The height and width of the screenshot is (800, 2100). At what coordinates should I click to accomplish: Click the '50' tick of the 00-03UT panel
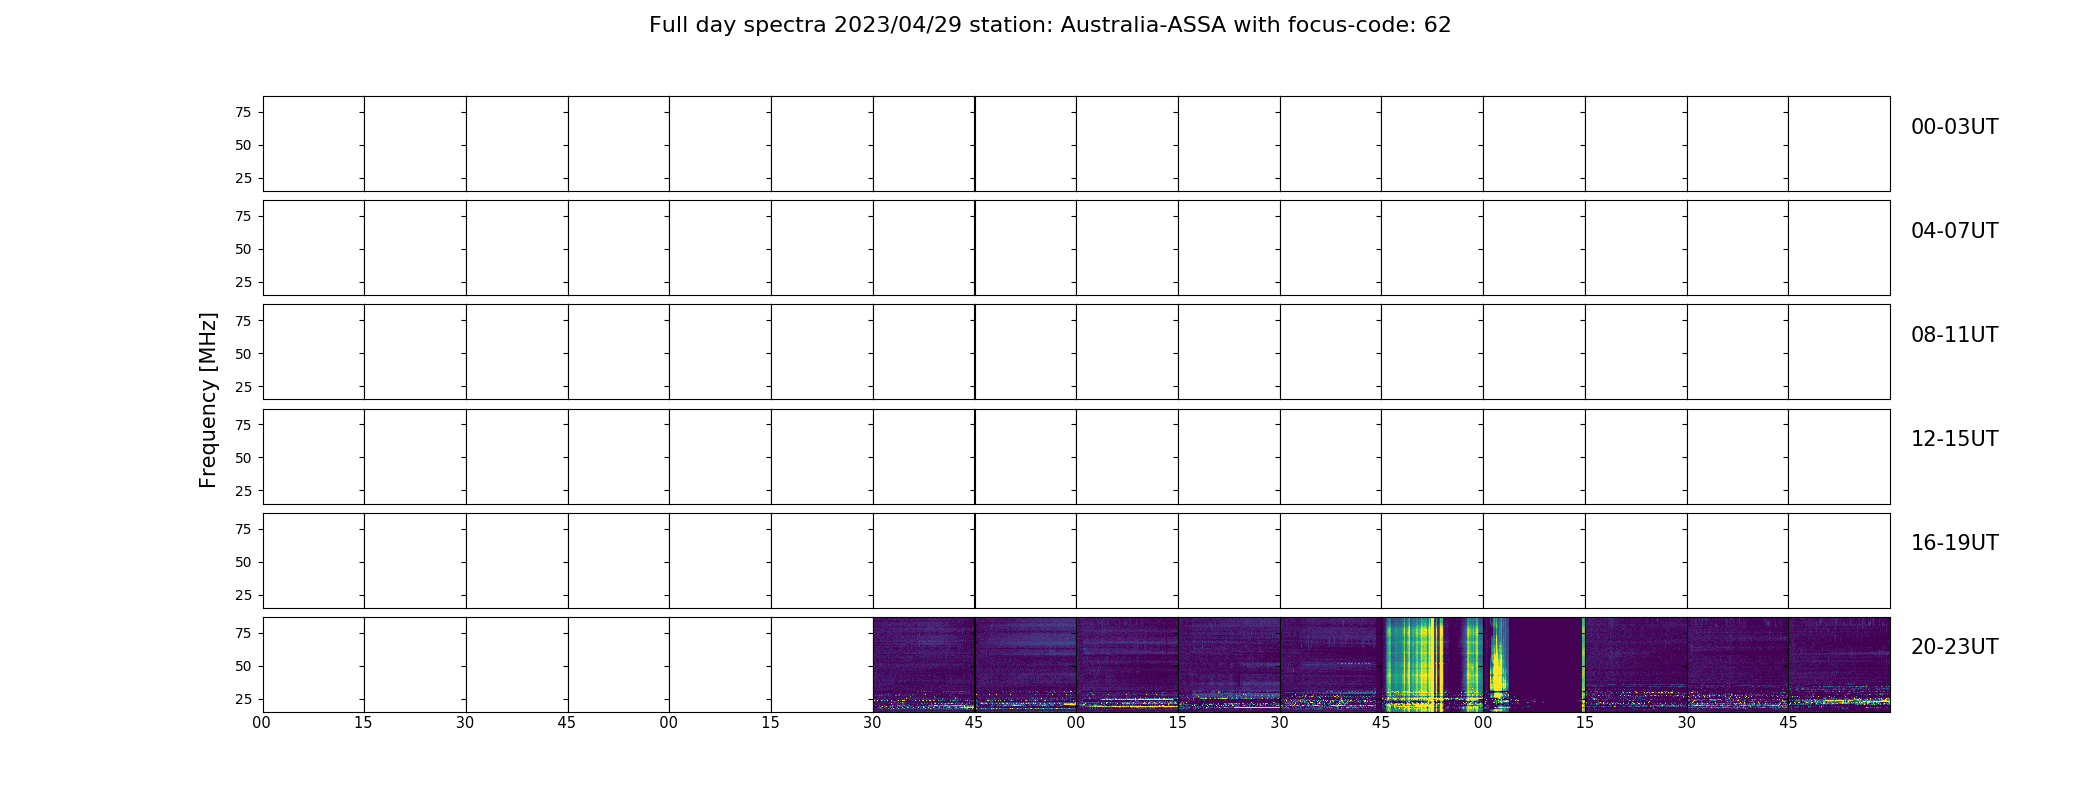point(243,145)
